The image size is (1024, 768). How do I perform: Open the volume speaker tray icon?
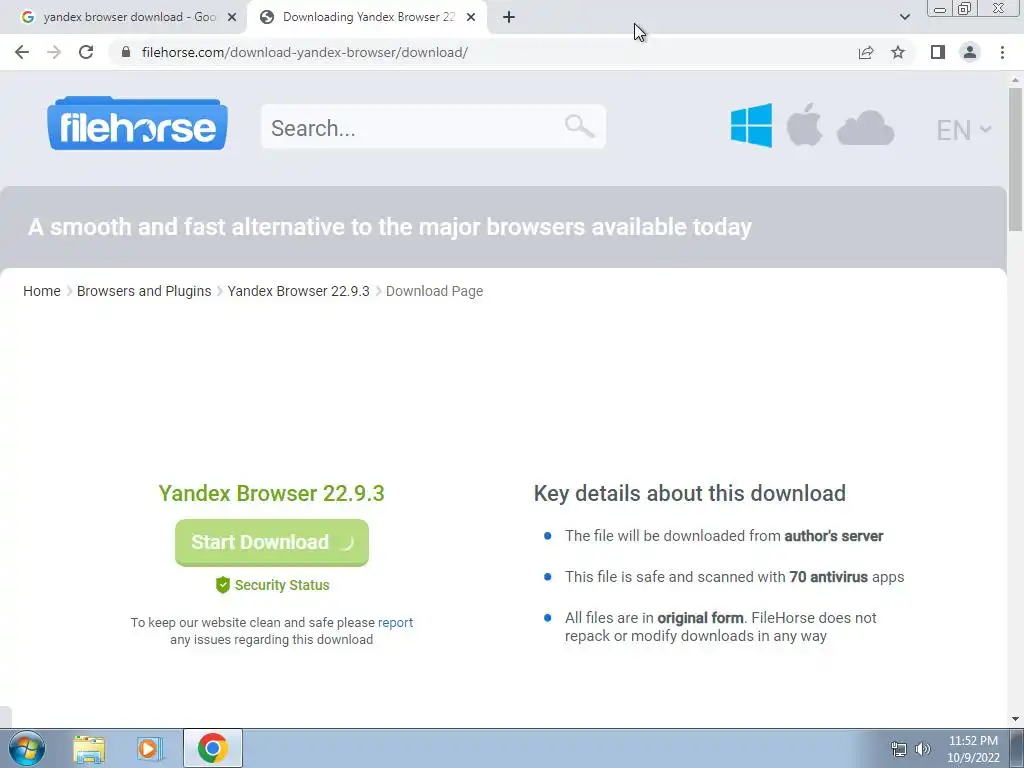click(x=922, y=749)
